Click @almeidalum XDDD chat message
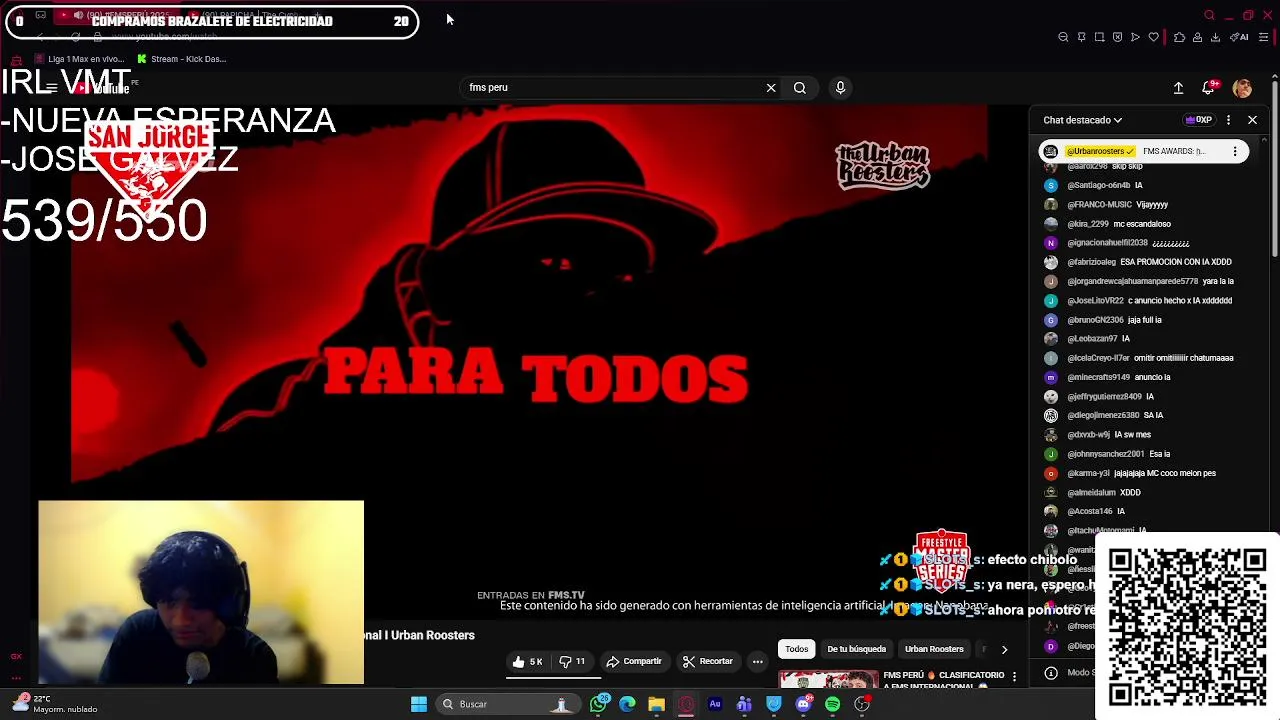This screenshot has width=1280, height=720. point(1092,492)
